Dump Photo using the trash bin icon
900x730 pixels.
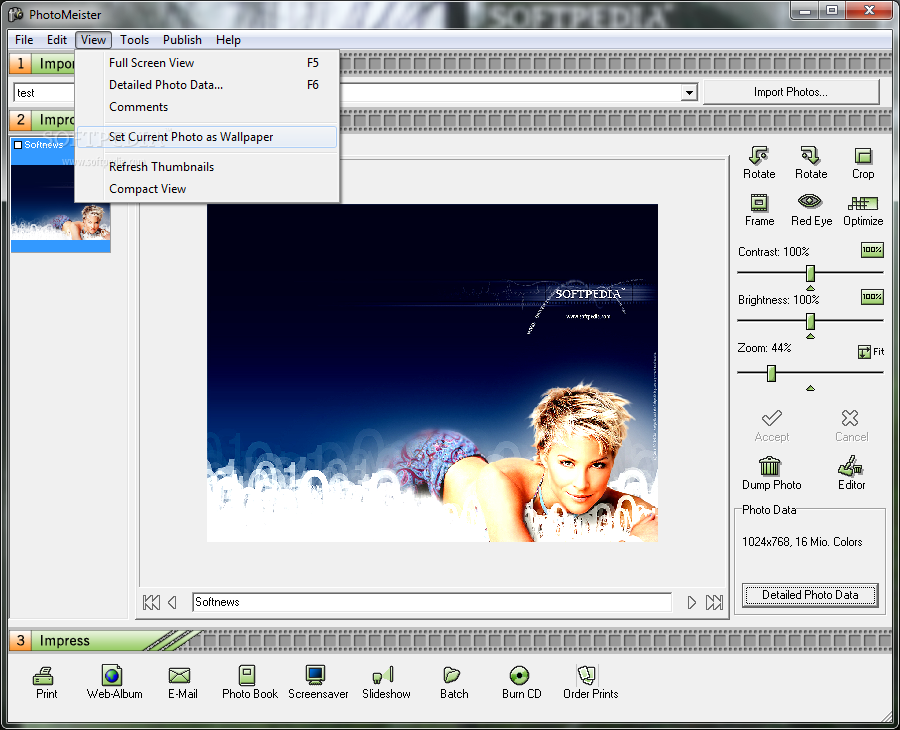pos(770,466)
